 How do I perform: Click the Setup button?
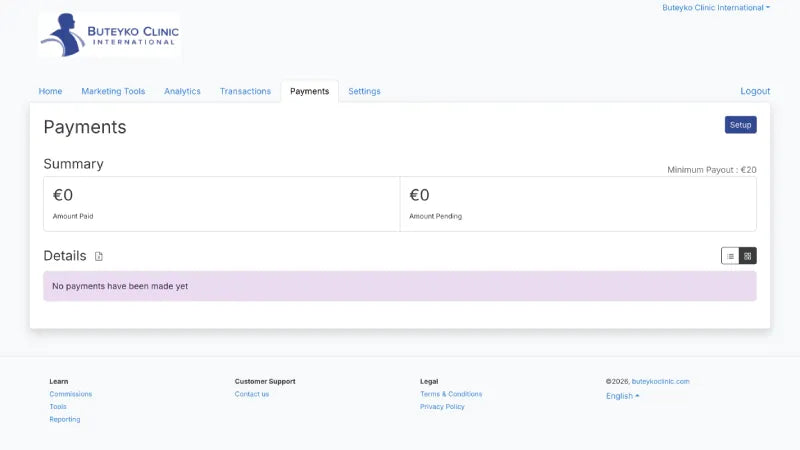point(741,125)
